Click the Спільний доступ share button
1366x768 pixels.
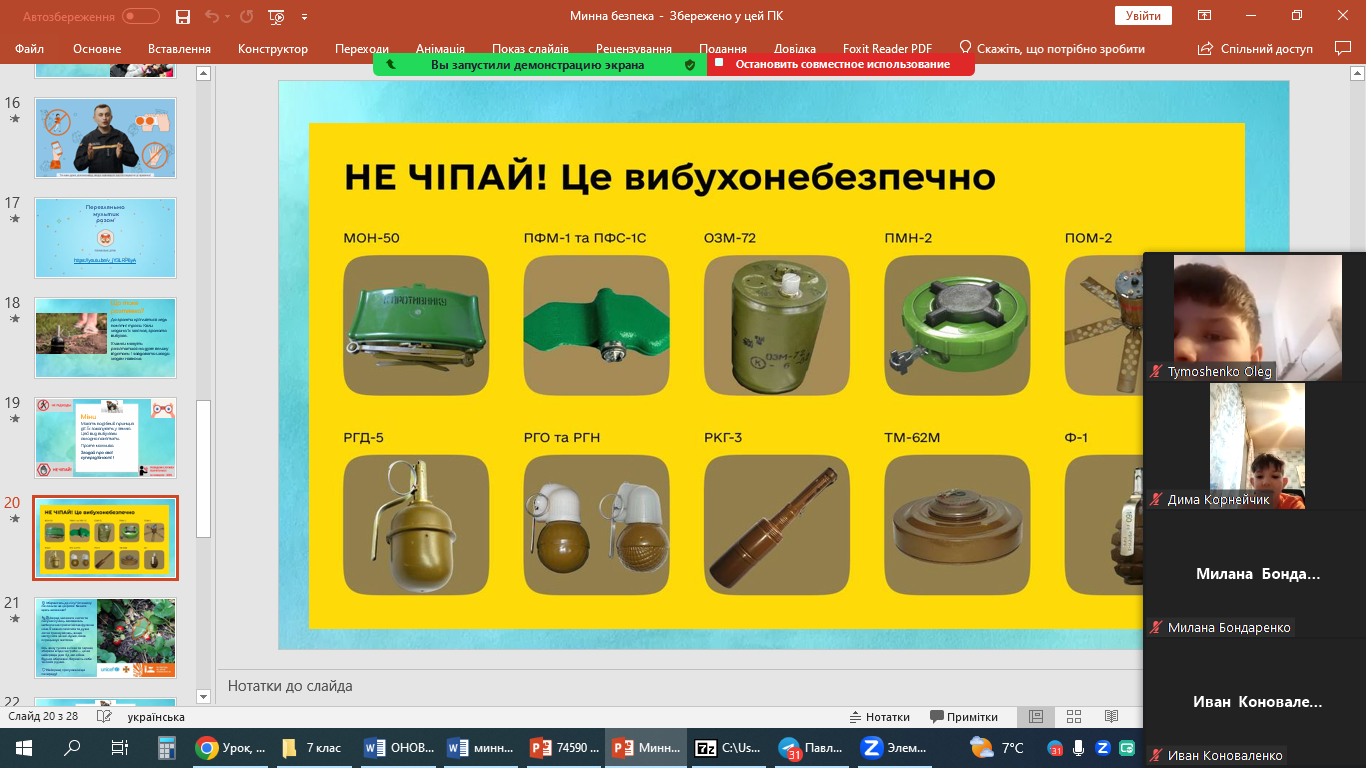(x=1256, y=48)
